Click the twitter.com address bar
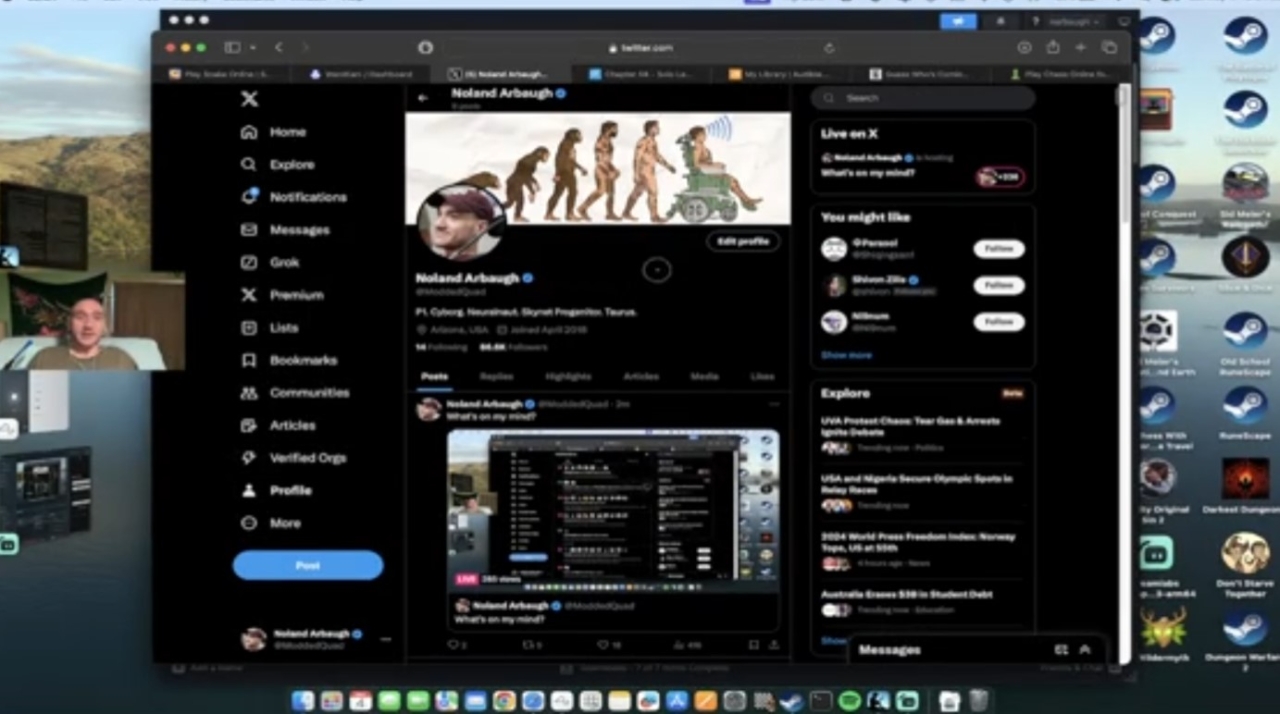The image size is (1280, 714). pyautogui.click(x=640, y=47)
